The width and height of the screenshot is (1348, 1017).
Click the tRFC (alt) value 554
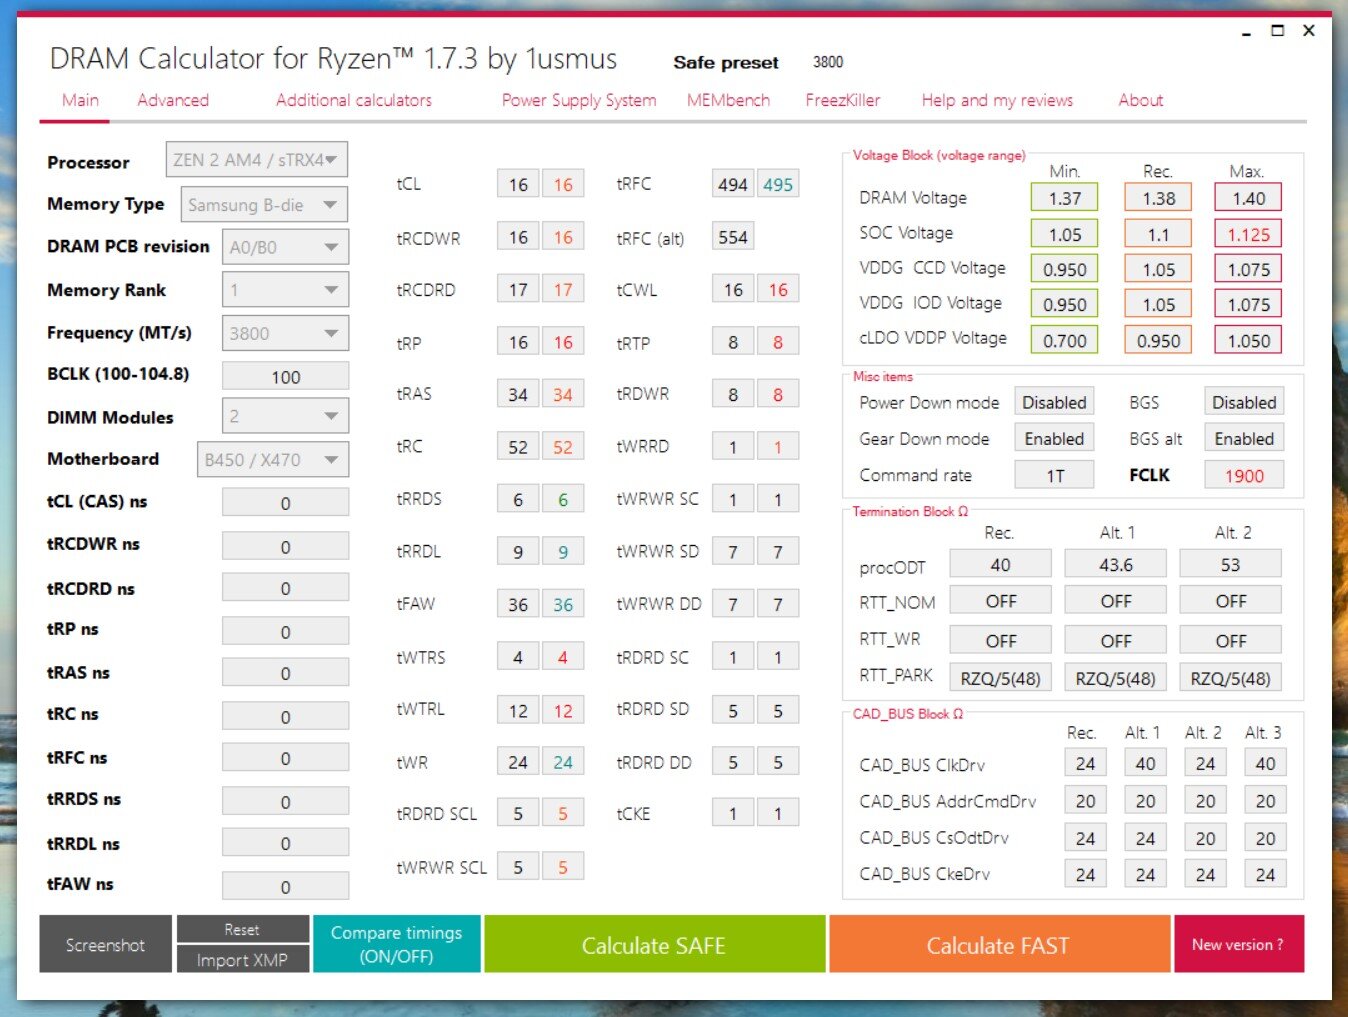tap(733, 237)
